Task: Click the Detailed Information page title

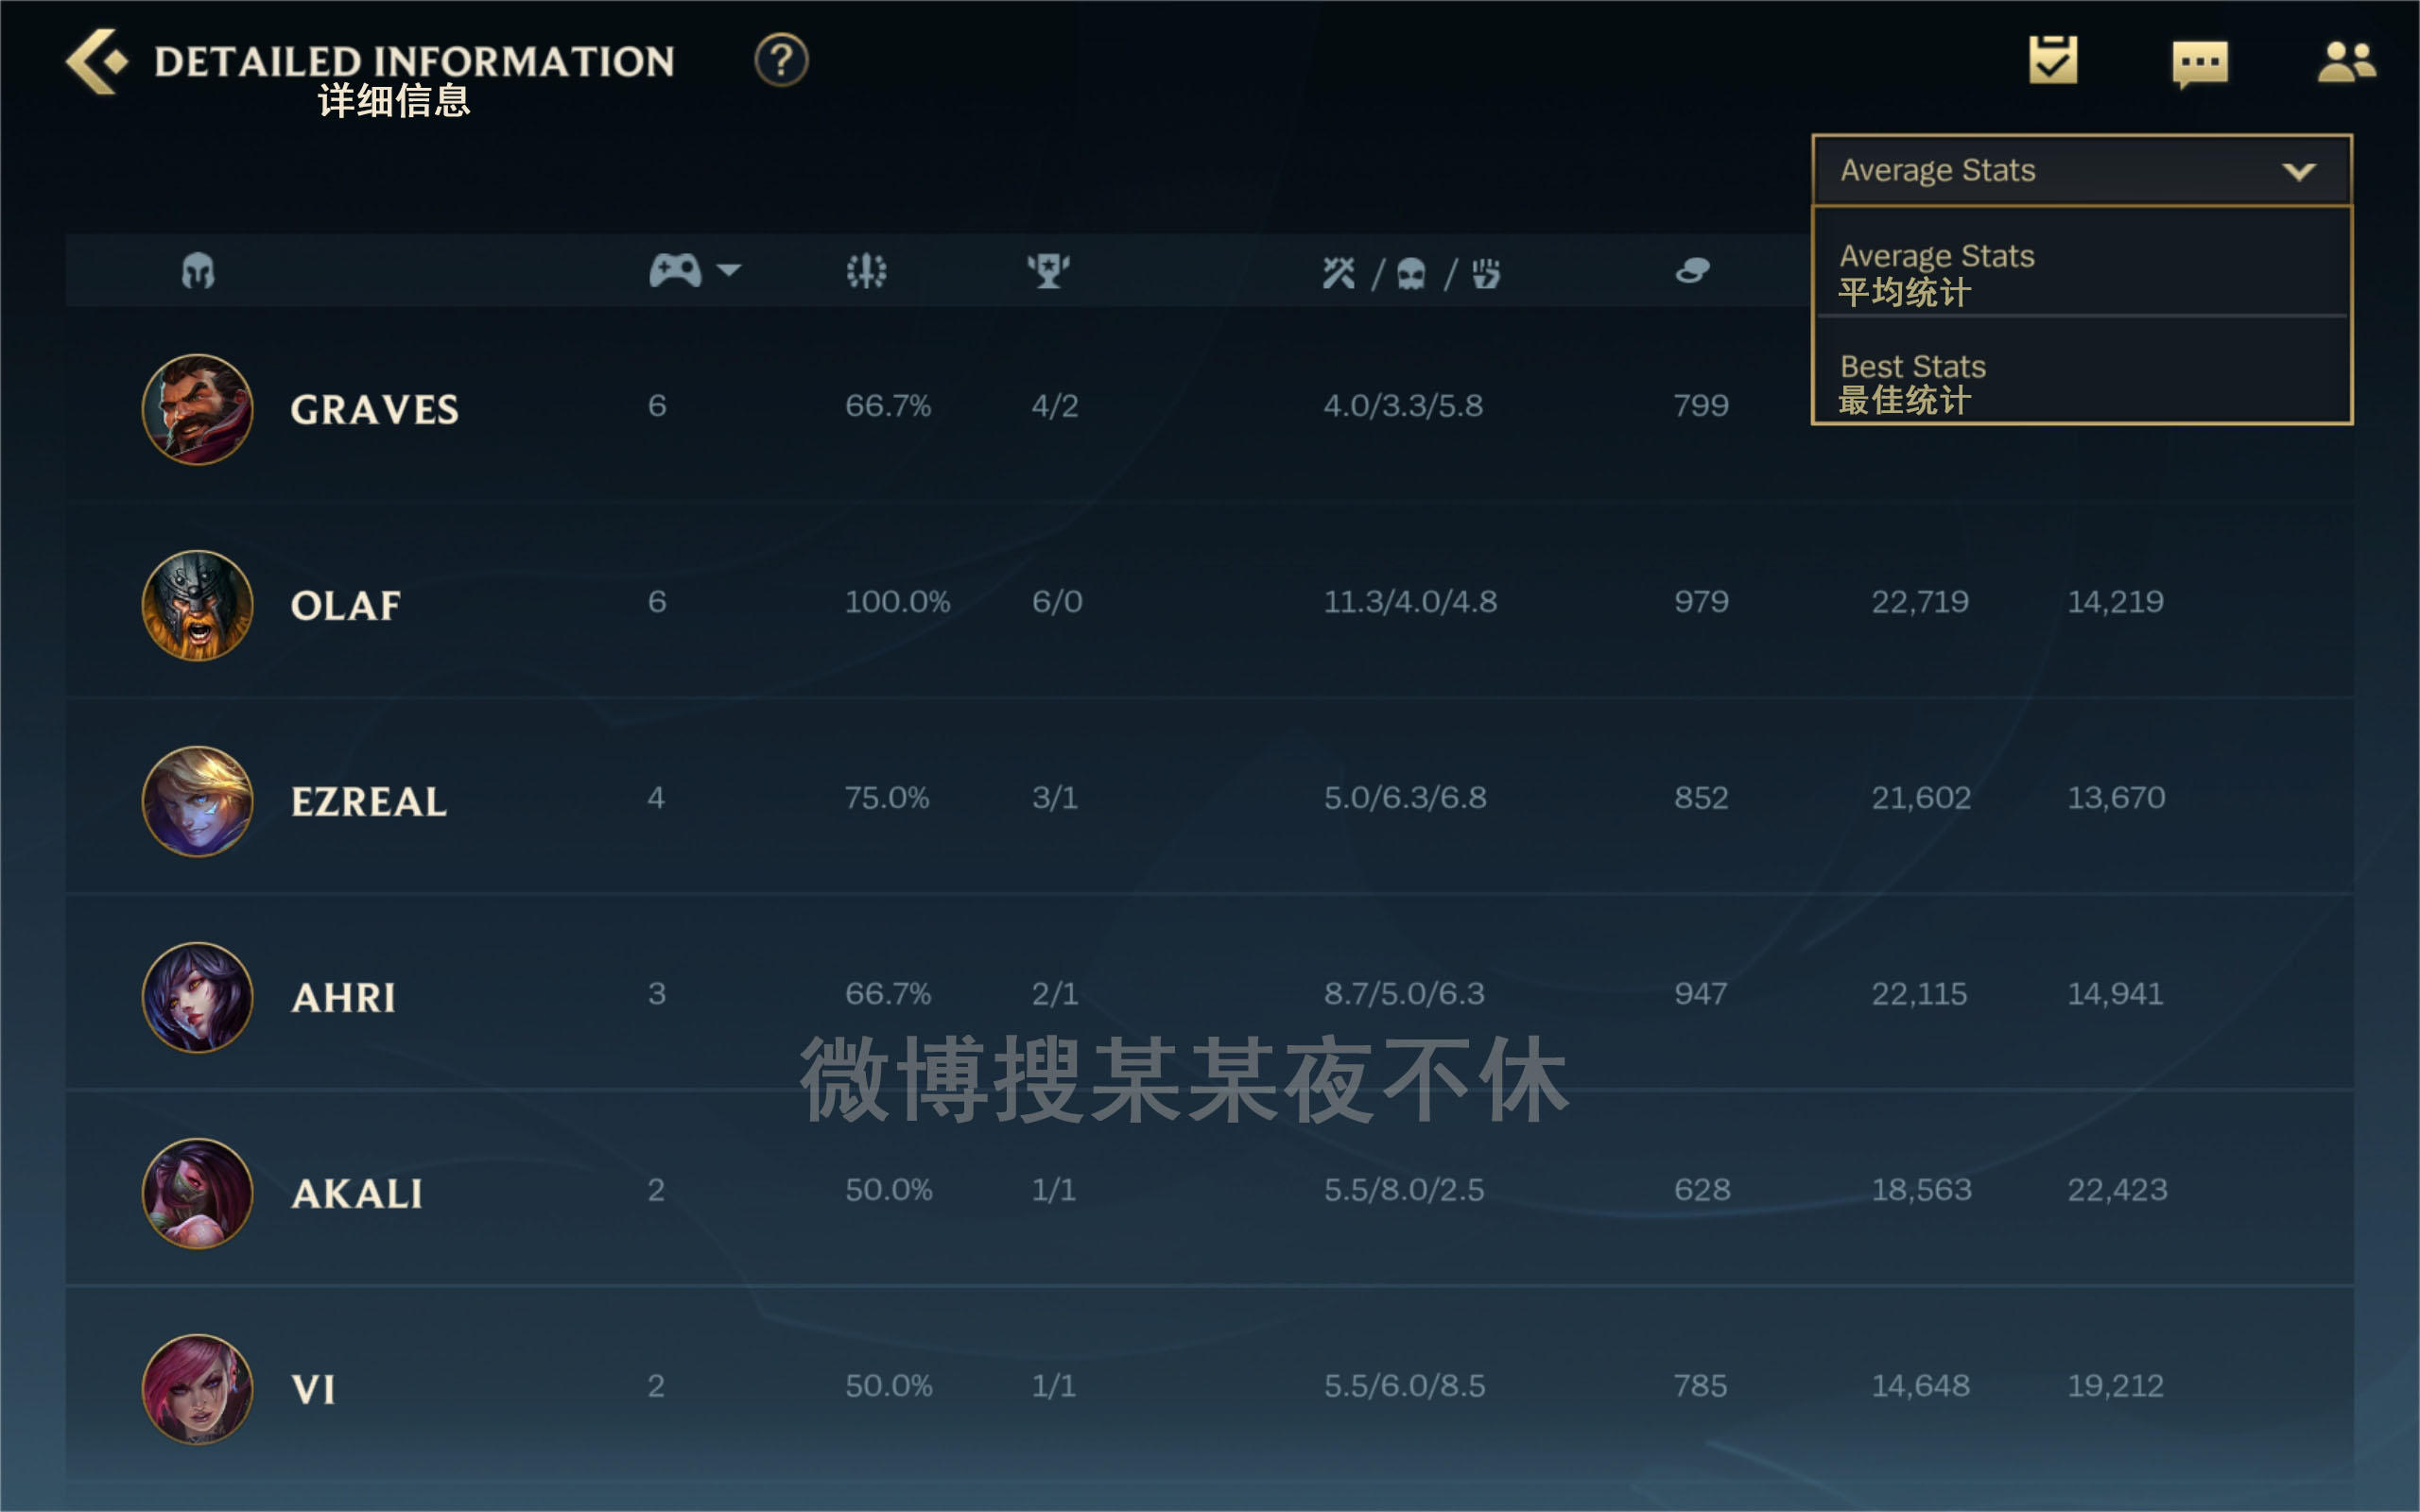Action: 414,62
